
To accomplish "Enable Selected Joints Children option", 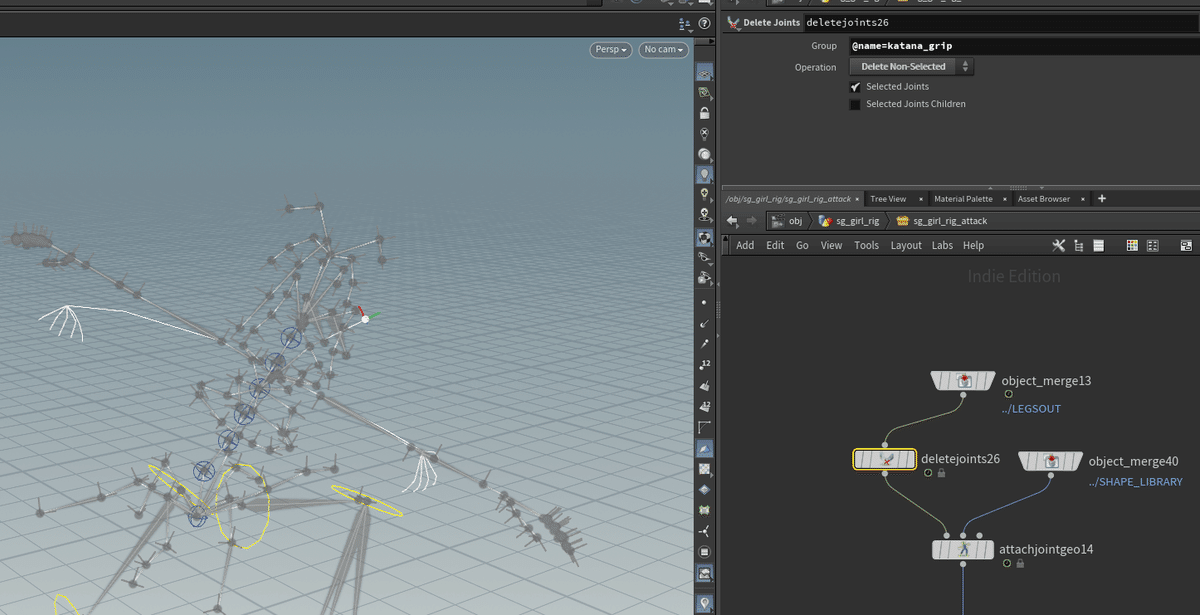I will tap(855, 103).
